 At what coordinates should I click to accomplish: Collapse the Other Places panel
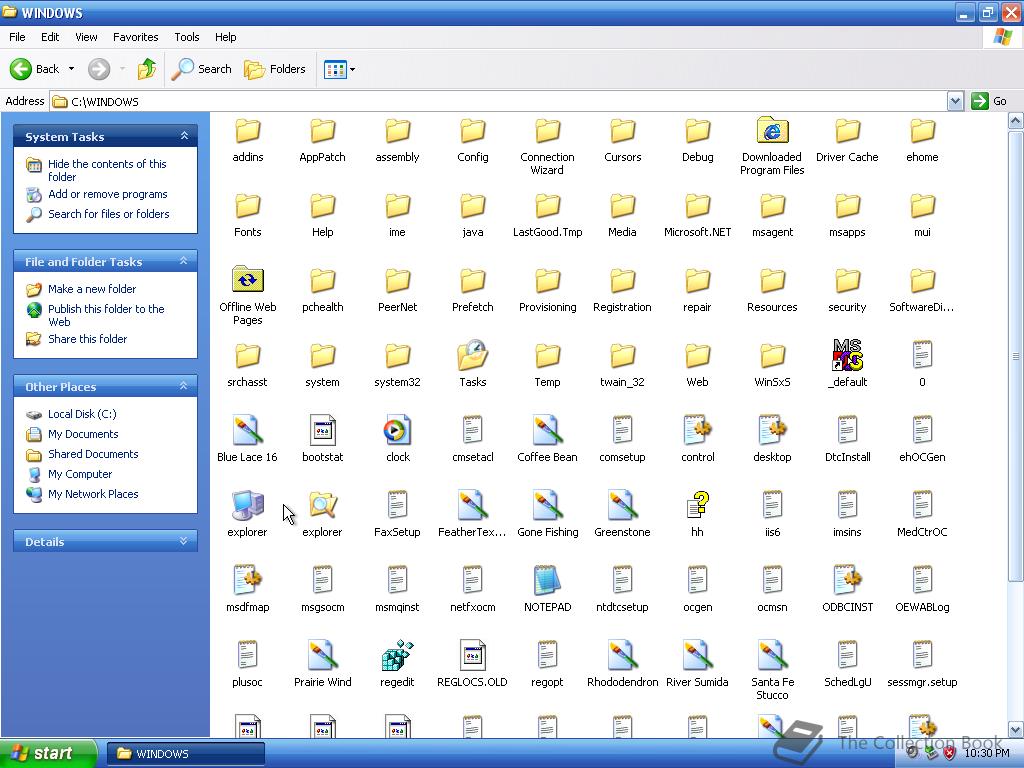pyautogui.click(x=184, y=386)
